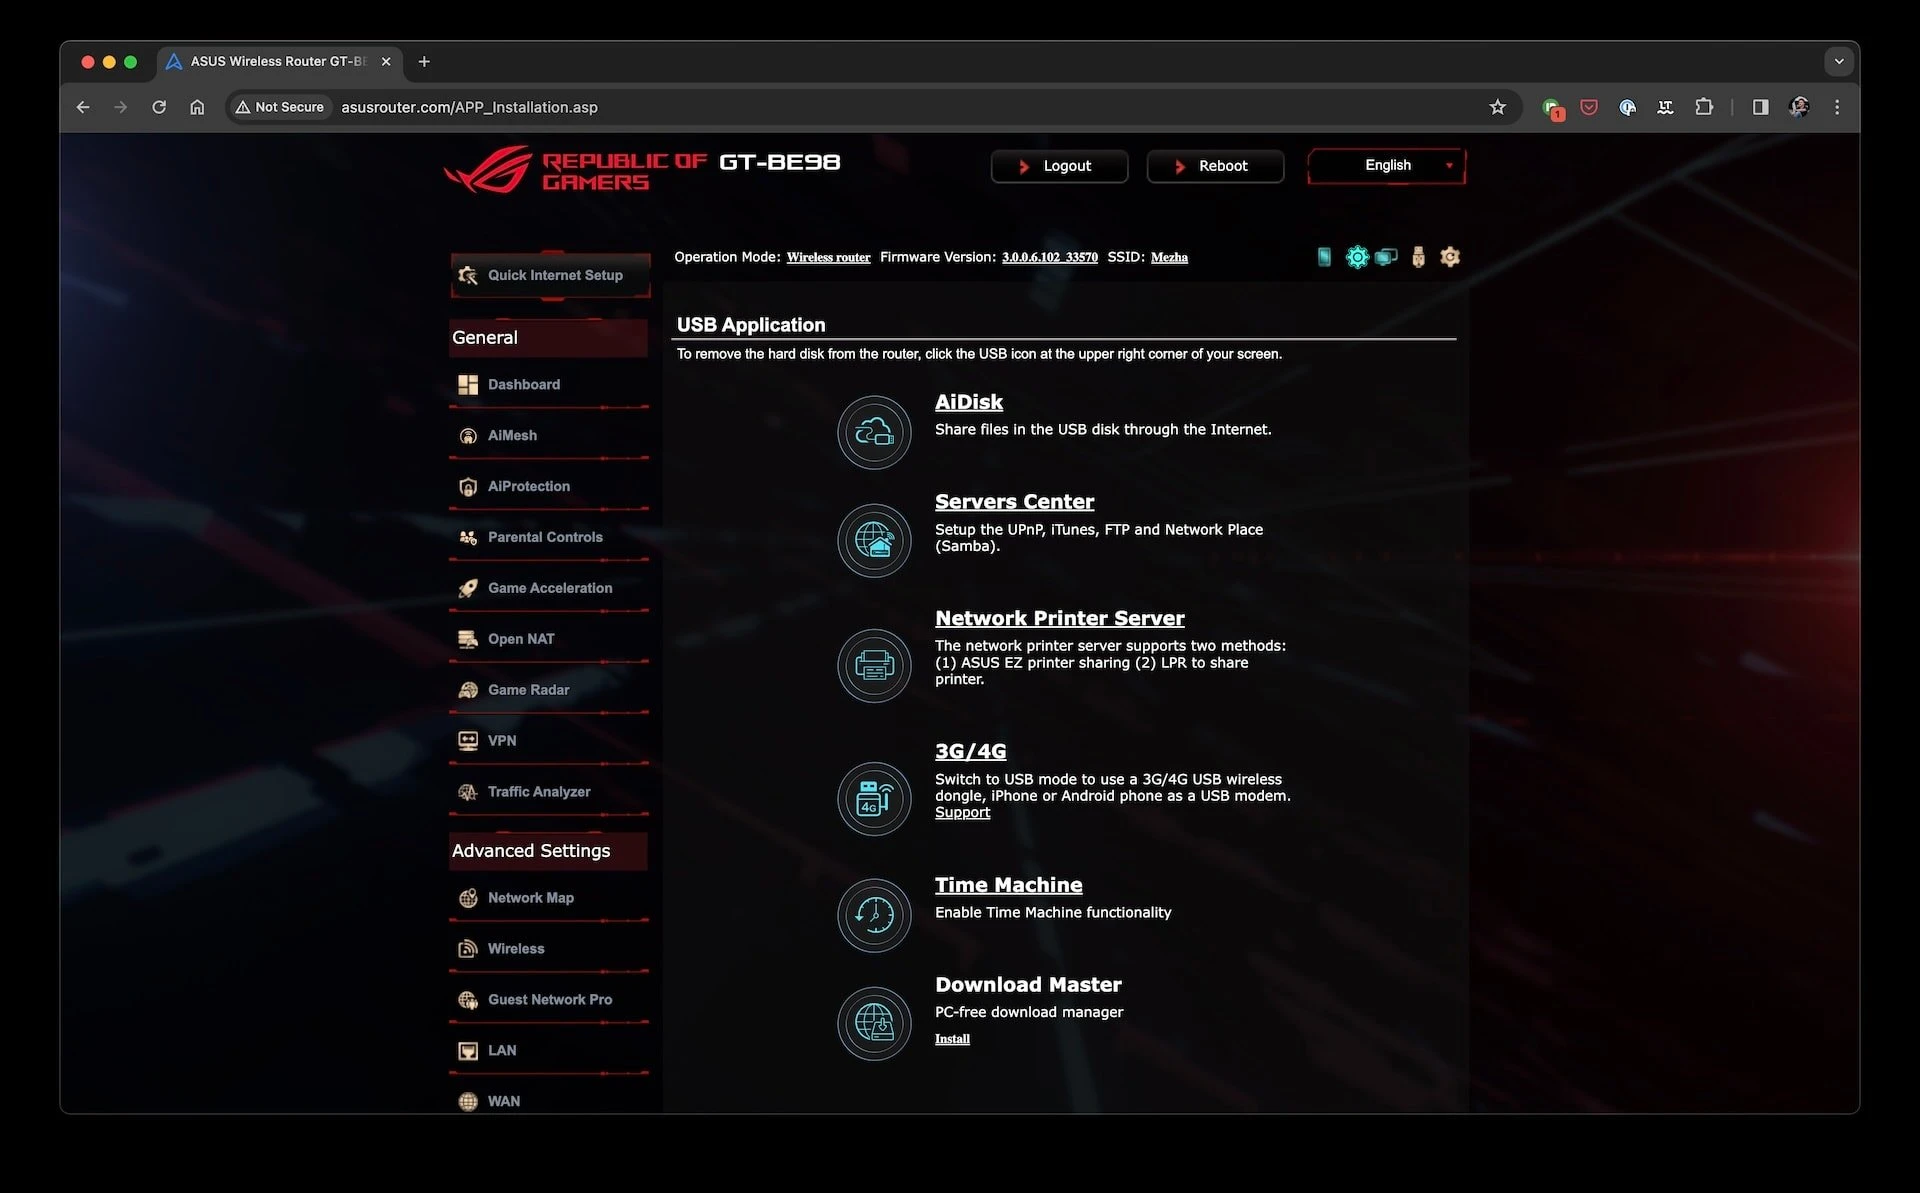The image size is (1920, 1193).
Task: Open the 1Password extension icon
Action: (1627, 107)
